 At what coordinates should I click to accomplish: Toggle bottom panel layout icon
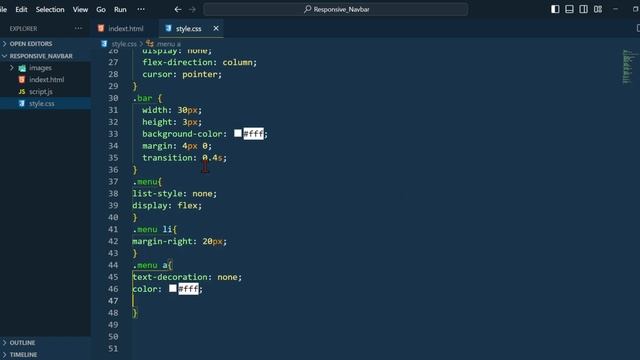click(x=569, y=9)
